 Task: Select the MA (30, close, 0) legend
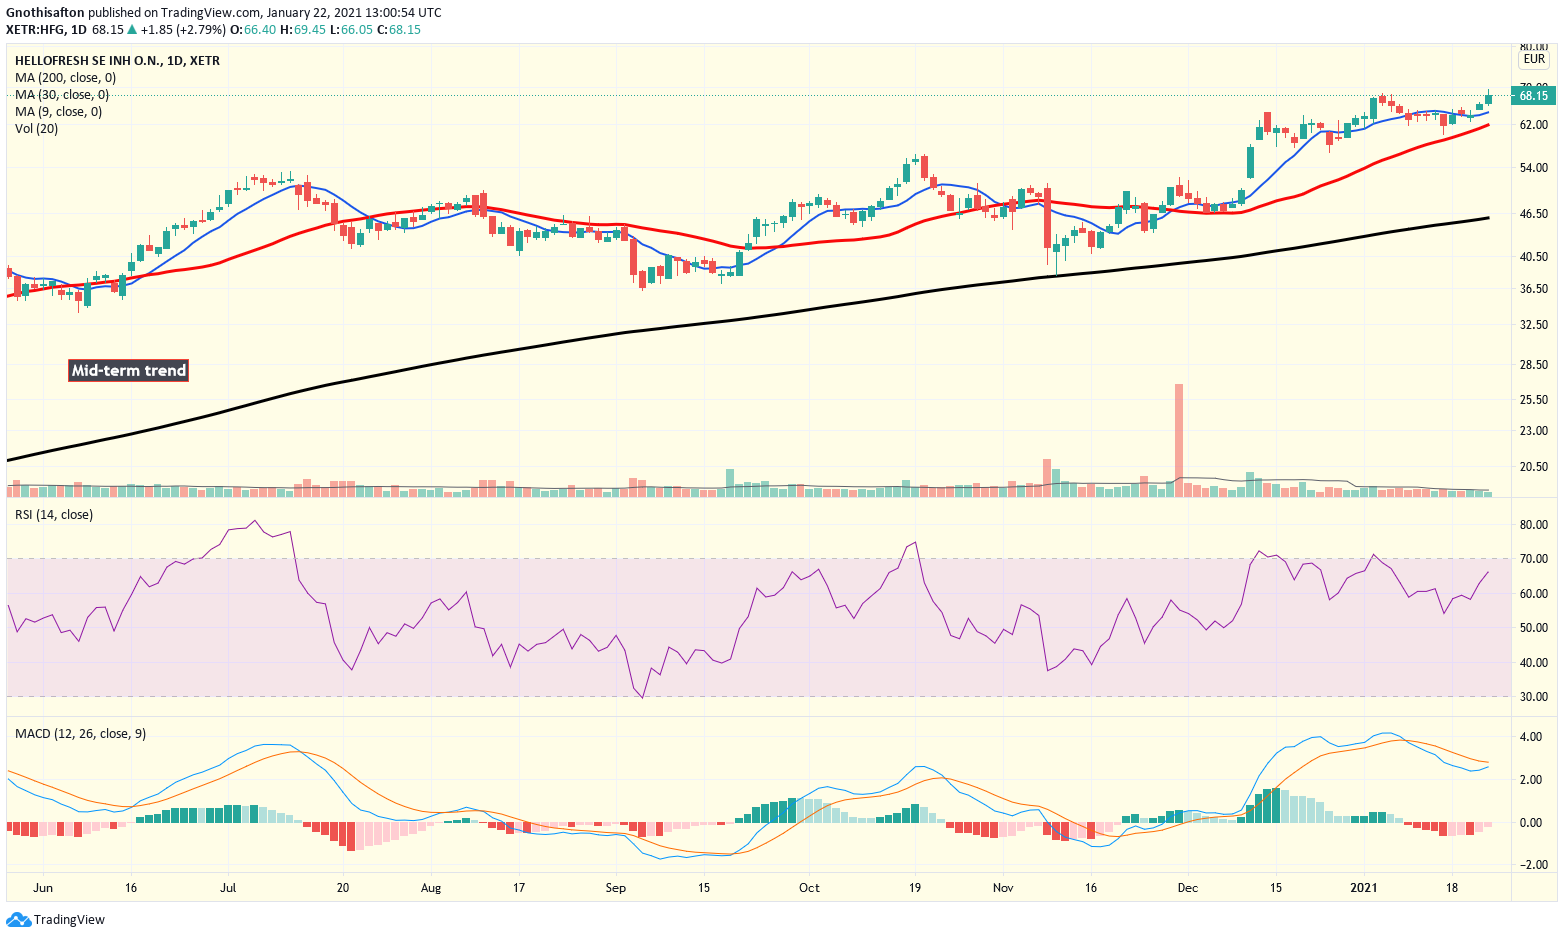[62, 95]
